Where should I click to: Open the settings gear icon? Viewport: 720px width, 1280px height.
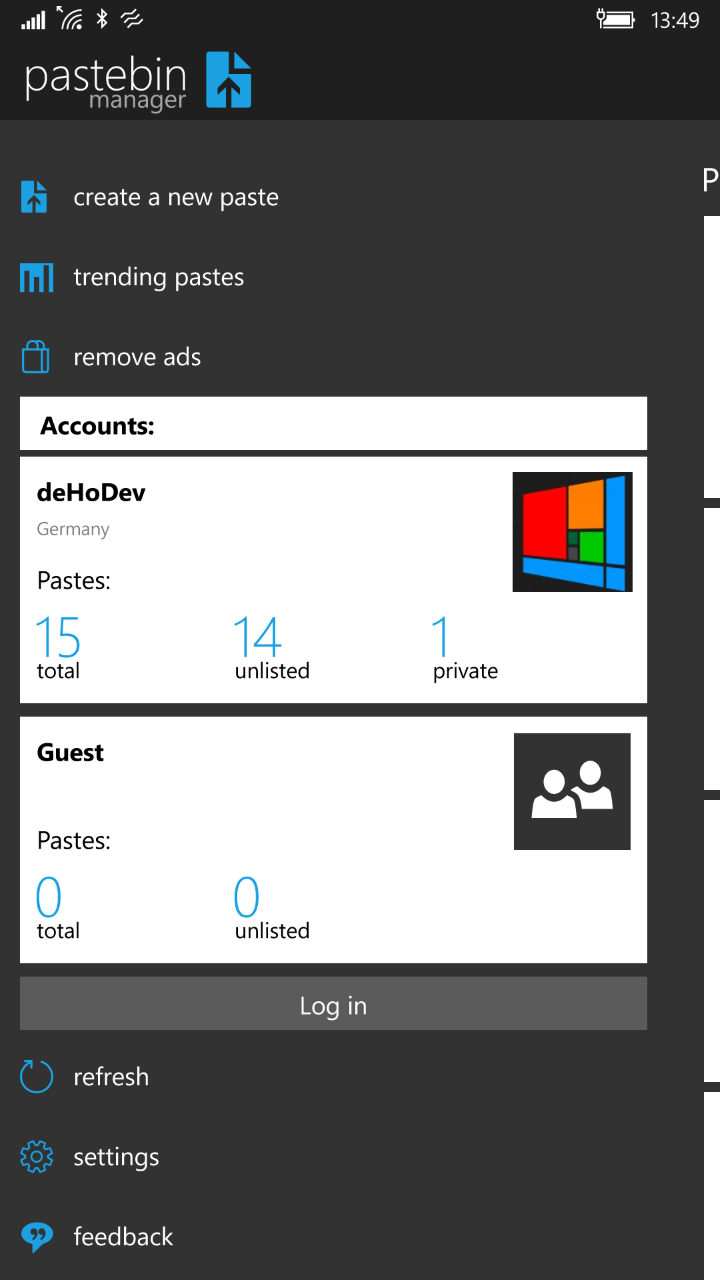pyautogui.click(x=36, y=1157)
